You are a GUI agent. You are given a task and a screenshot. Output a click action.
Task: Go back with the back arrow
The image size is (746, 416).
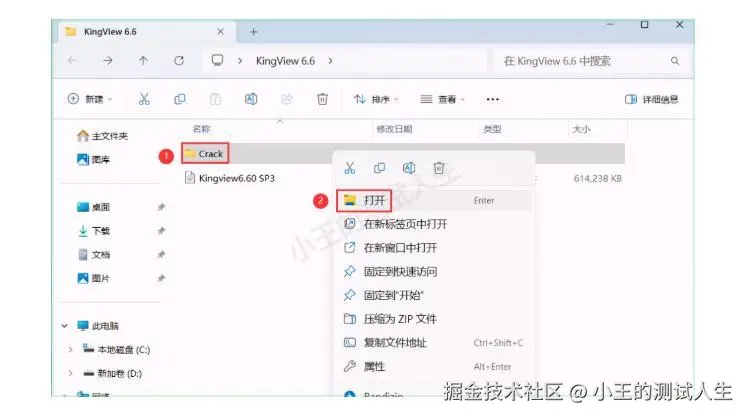(72, 60)
